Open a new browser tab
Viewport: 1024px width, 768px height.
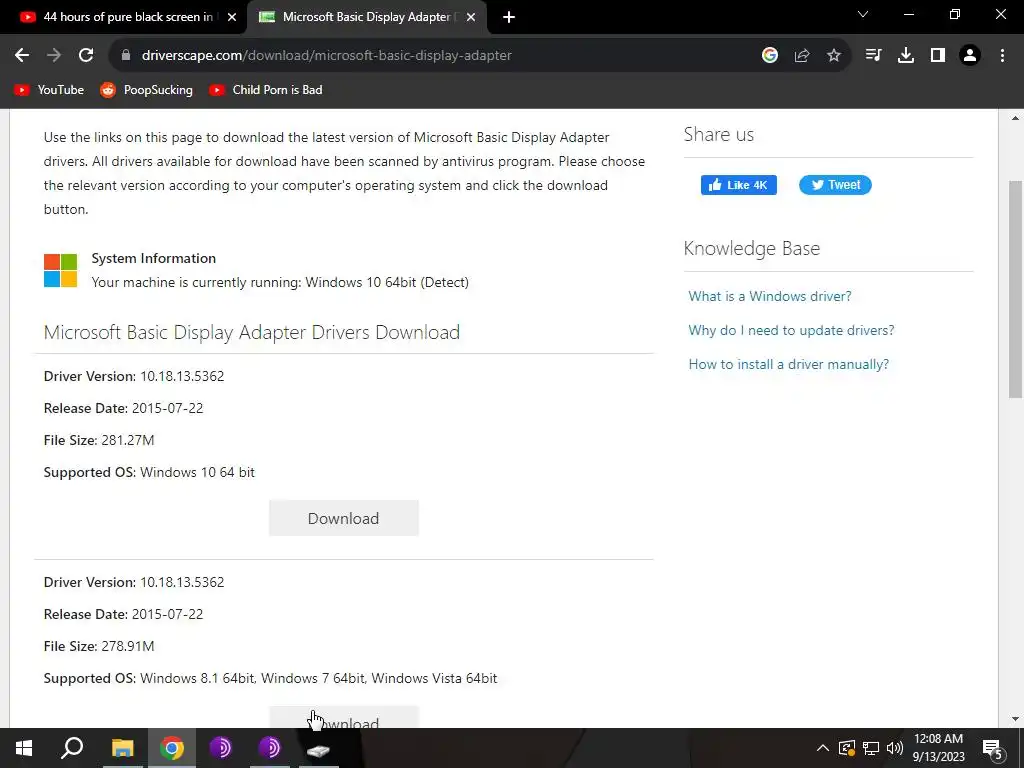coord(509,17)
